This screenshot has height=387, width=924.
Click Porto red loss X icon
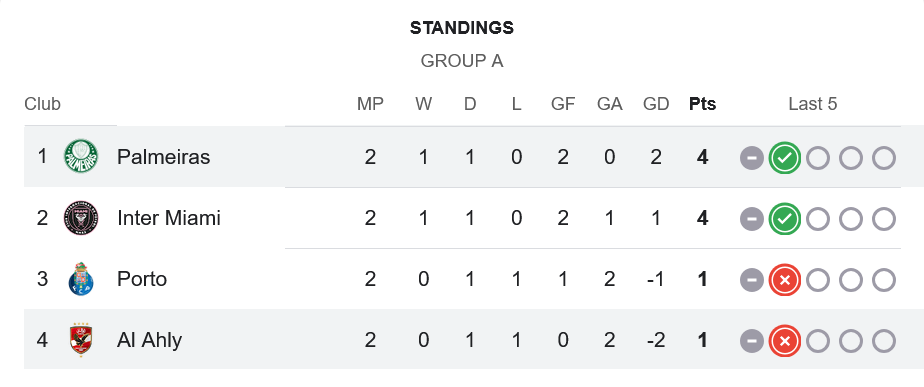(784, 280)
